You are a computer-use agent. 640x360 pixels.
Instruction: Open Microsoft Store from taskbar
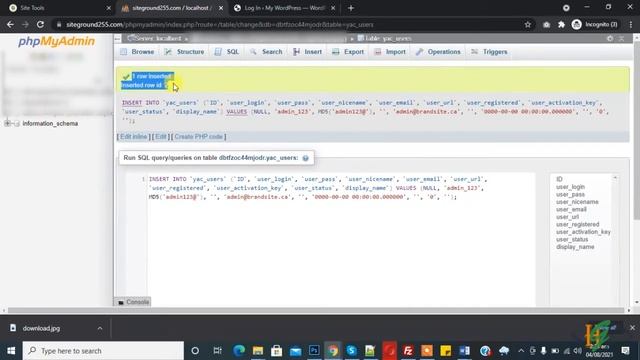point(277,351)
